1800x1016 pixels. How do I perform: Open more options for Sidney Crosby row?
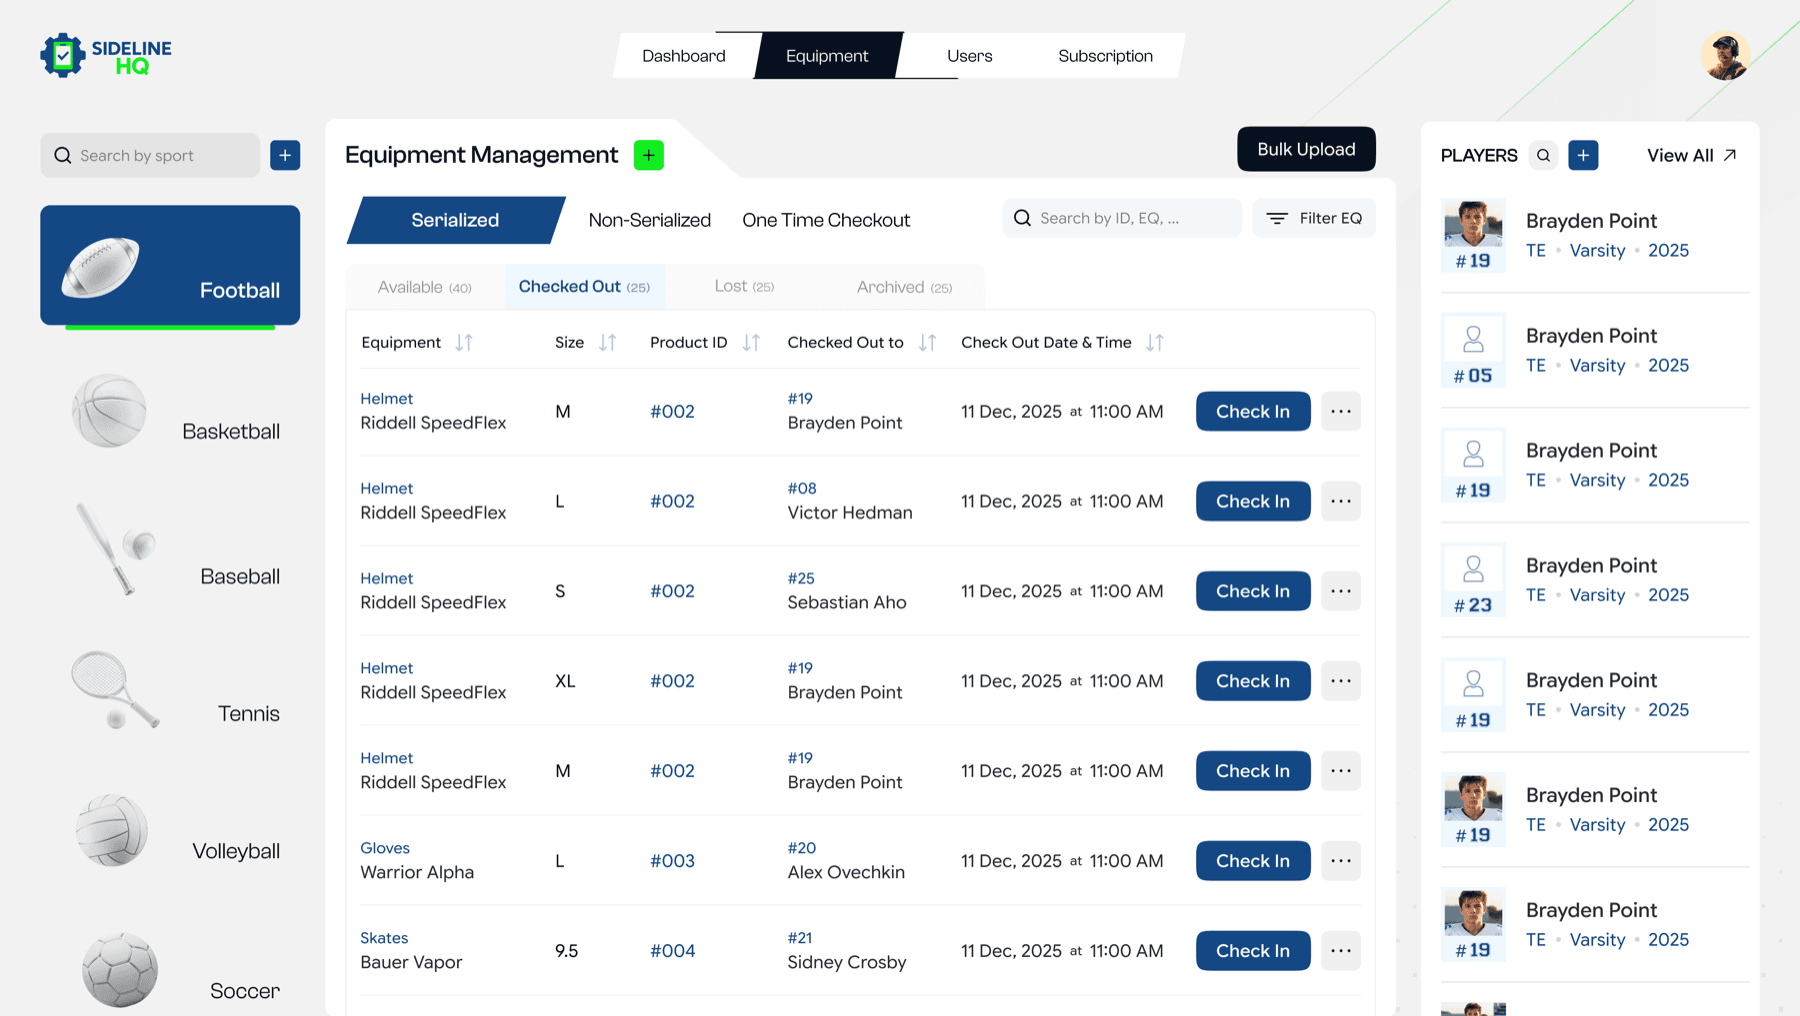click(1341, 951)
